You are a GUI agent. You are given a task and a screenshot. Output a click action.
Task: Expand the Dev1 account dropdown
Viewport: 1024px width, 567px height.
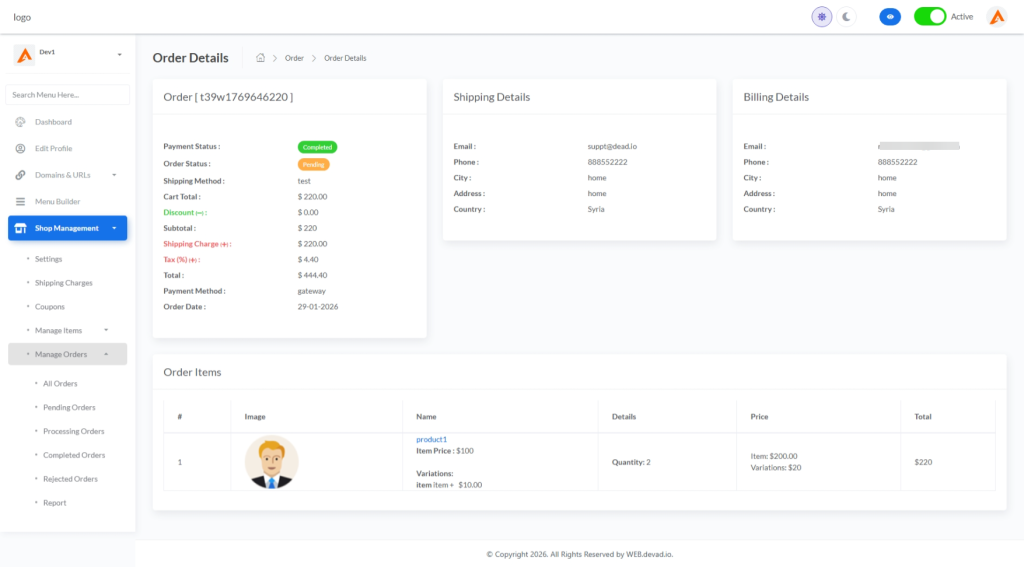pyautogui.click(x=119, y=54)
